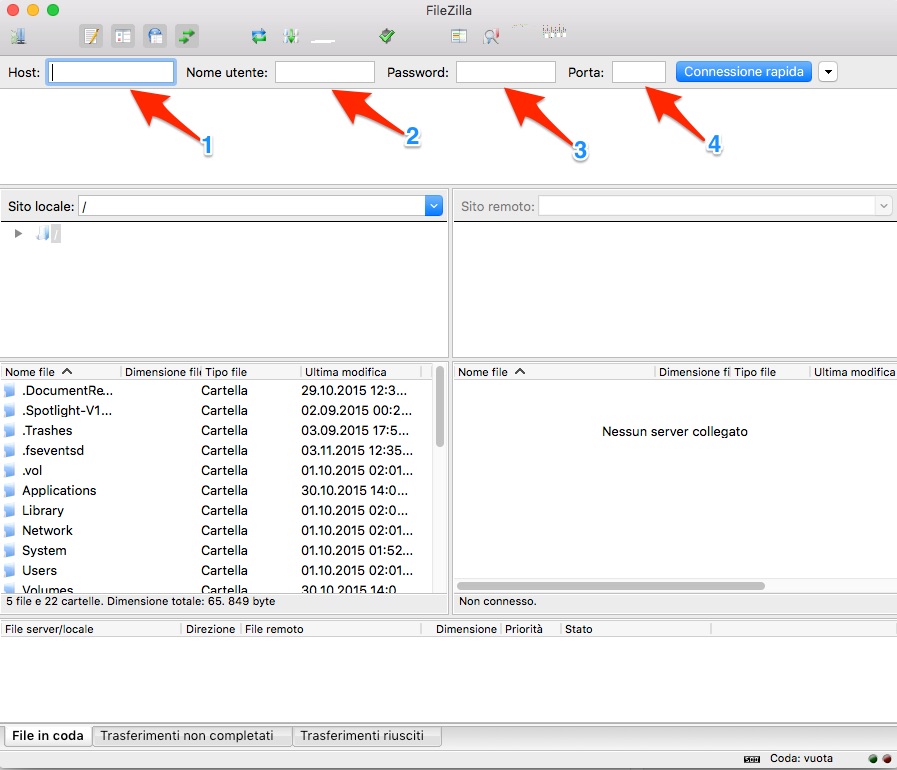897x770 pixels.
Task: Click the folder icon next to Applications
Action: pyautogui.click(x=10, y=490)
